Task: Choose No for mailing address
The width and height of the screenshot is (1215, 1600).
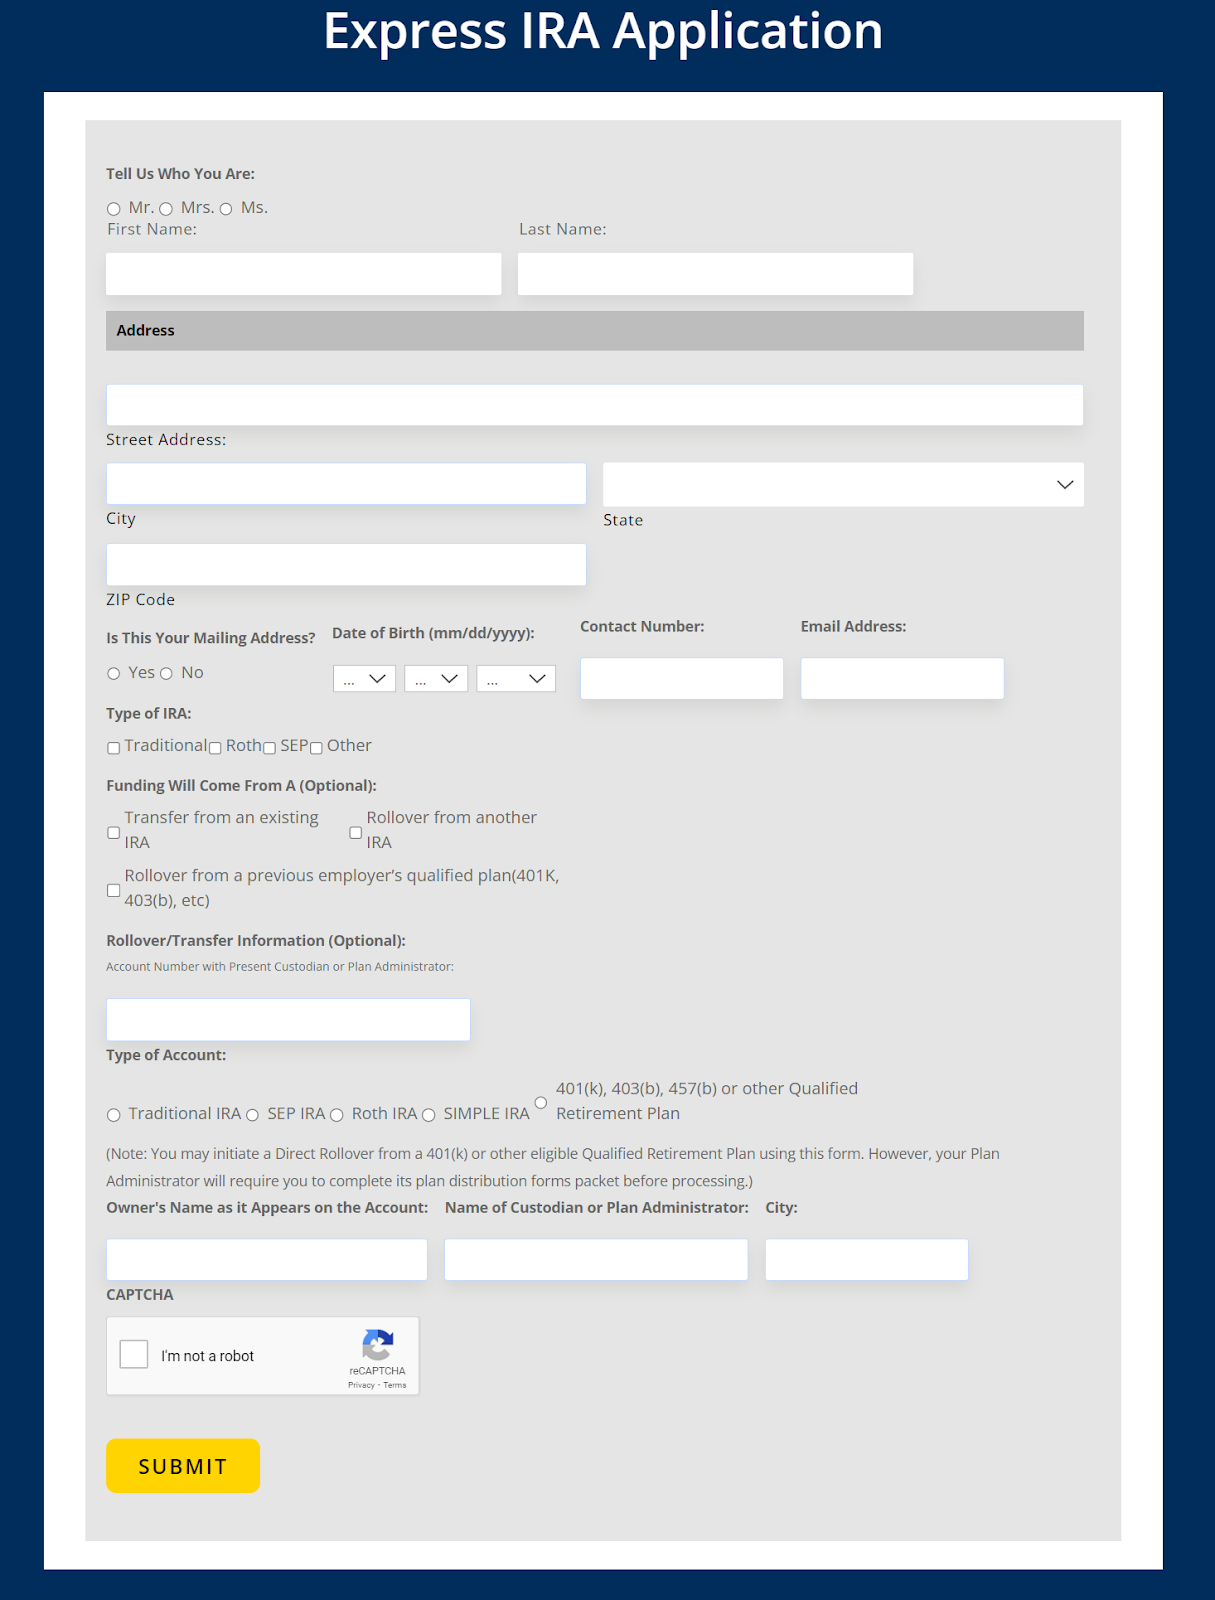Action: pos(167,674)
